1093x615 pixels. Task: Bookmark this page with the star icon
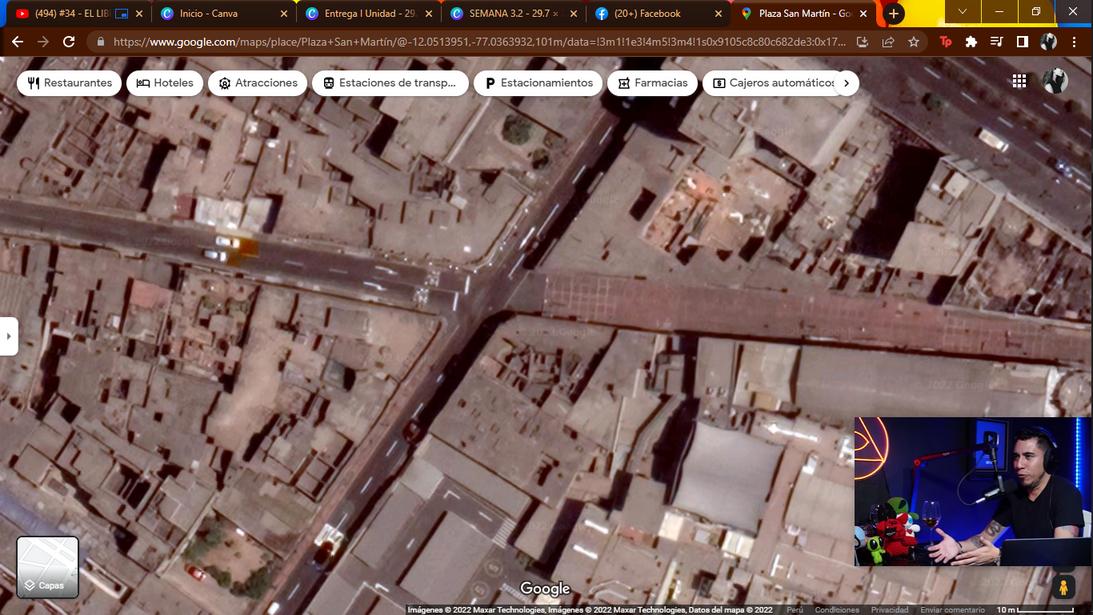913,42
